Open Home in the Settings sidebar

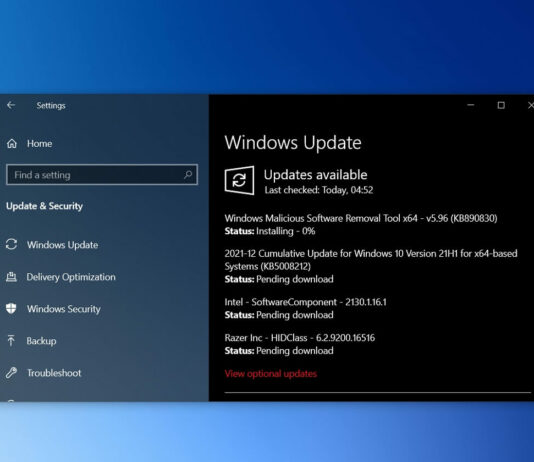click(x=40, y=144)
